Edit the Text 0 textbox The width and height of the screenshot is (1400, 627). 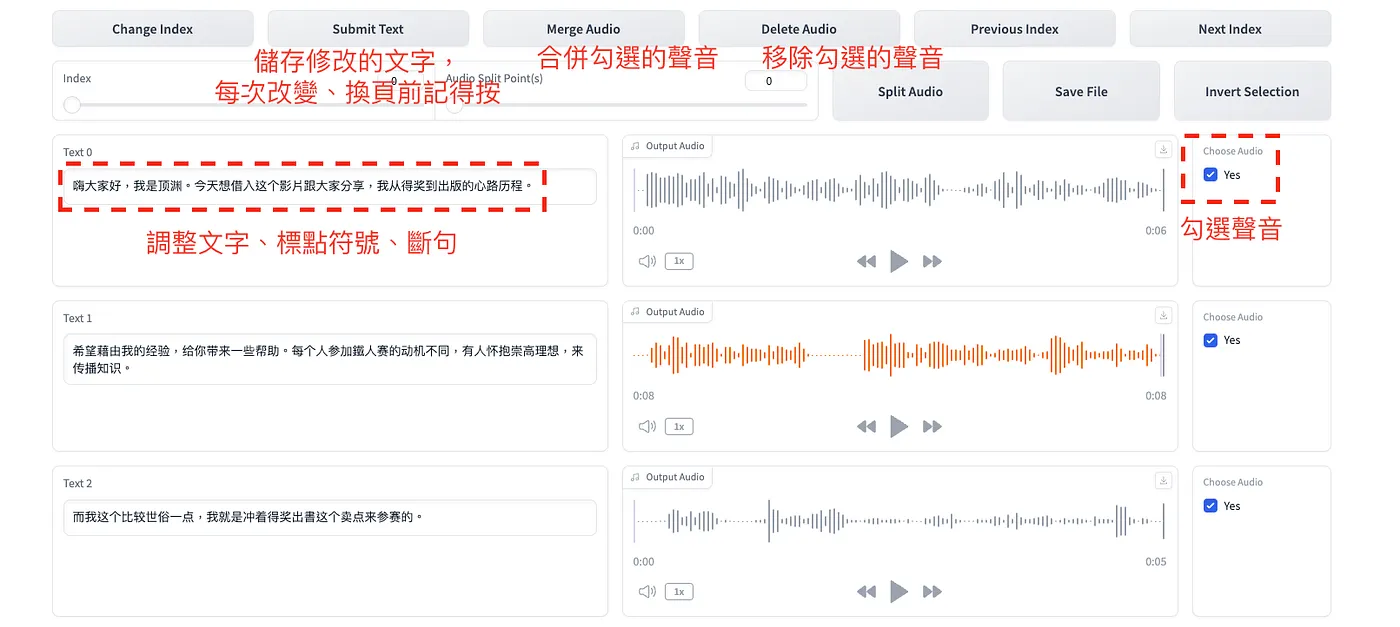point(330,186)
